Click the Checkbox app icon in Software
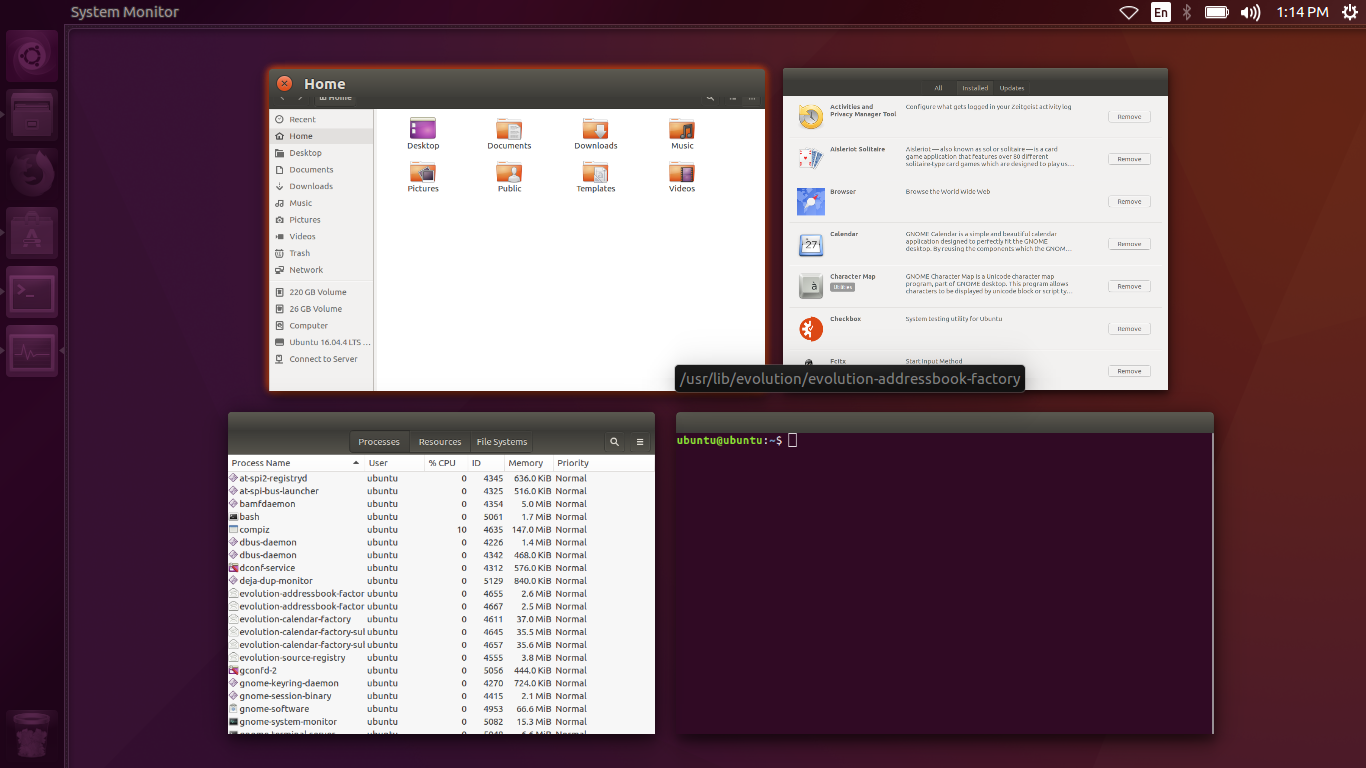 point(810,328)
